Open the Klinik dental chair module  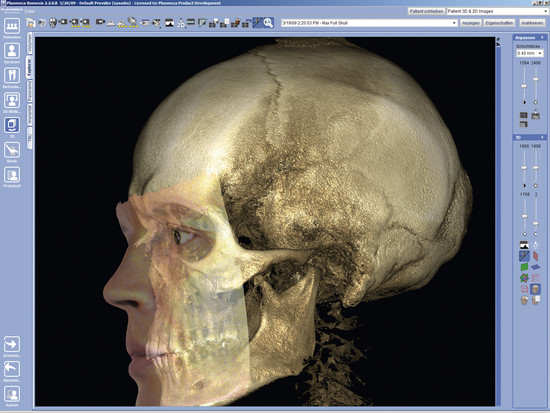coord(12,150)
